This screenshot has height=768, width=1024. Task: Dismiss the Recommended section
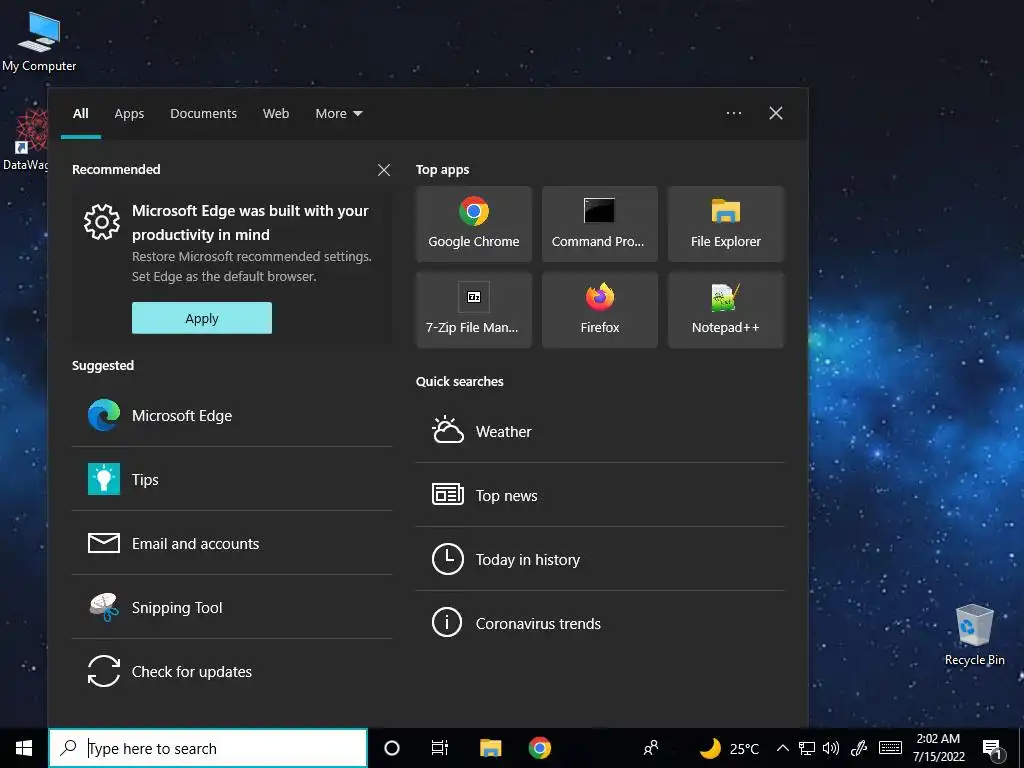[384, 170]
